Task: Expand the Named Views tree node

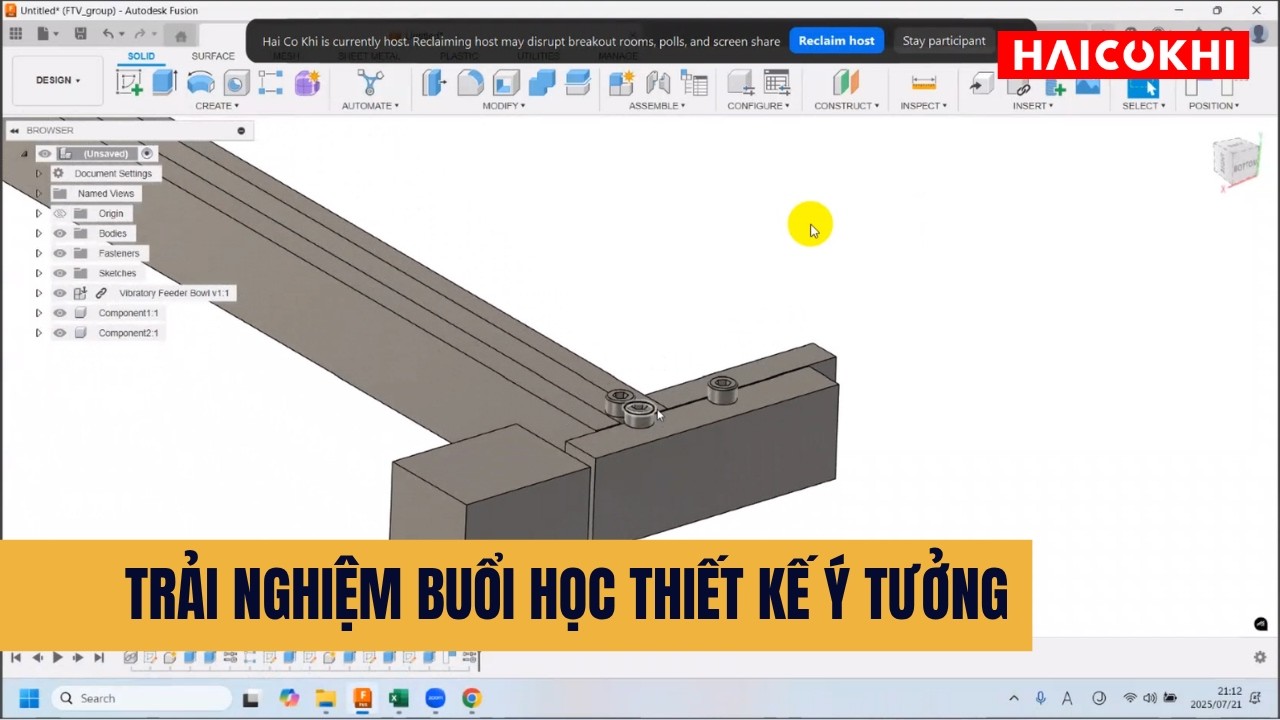Action: click(39, 193)
